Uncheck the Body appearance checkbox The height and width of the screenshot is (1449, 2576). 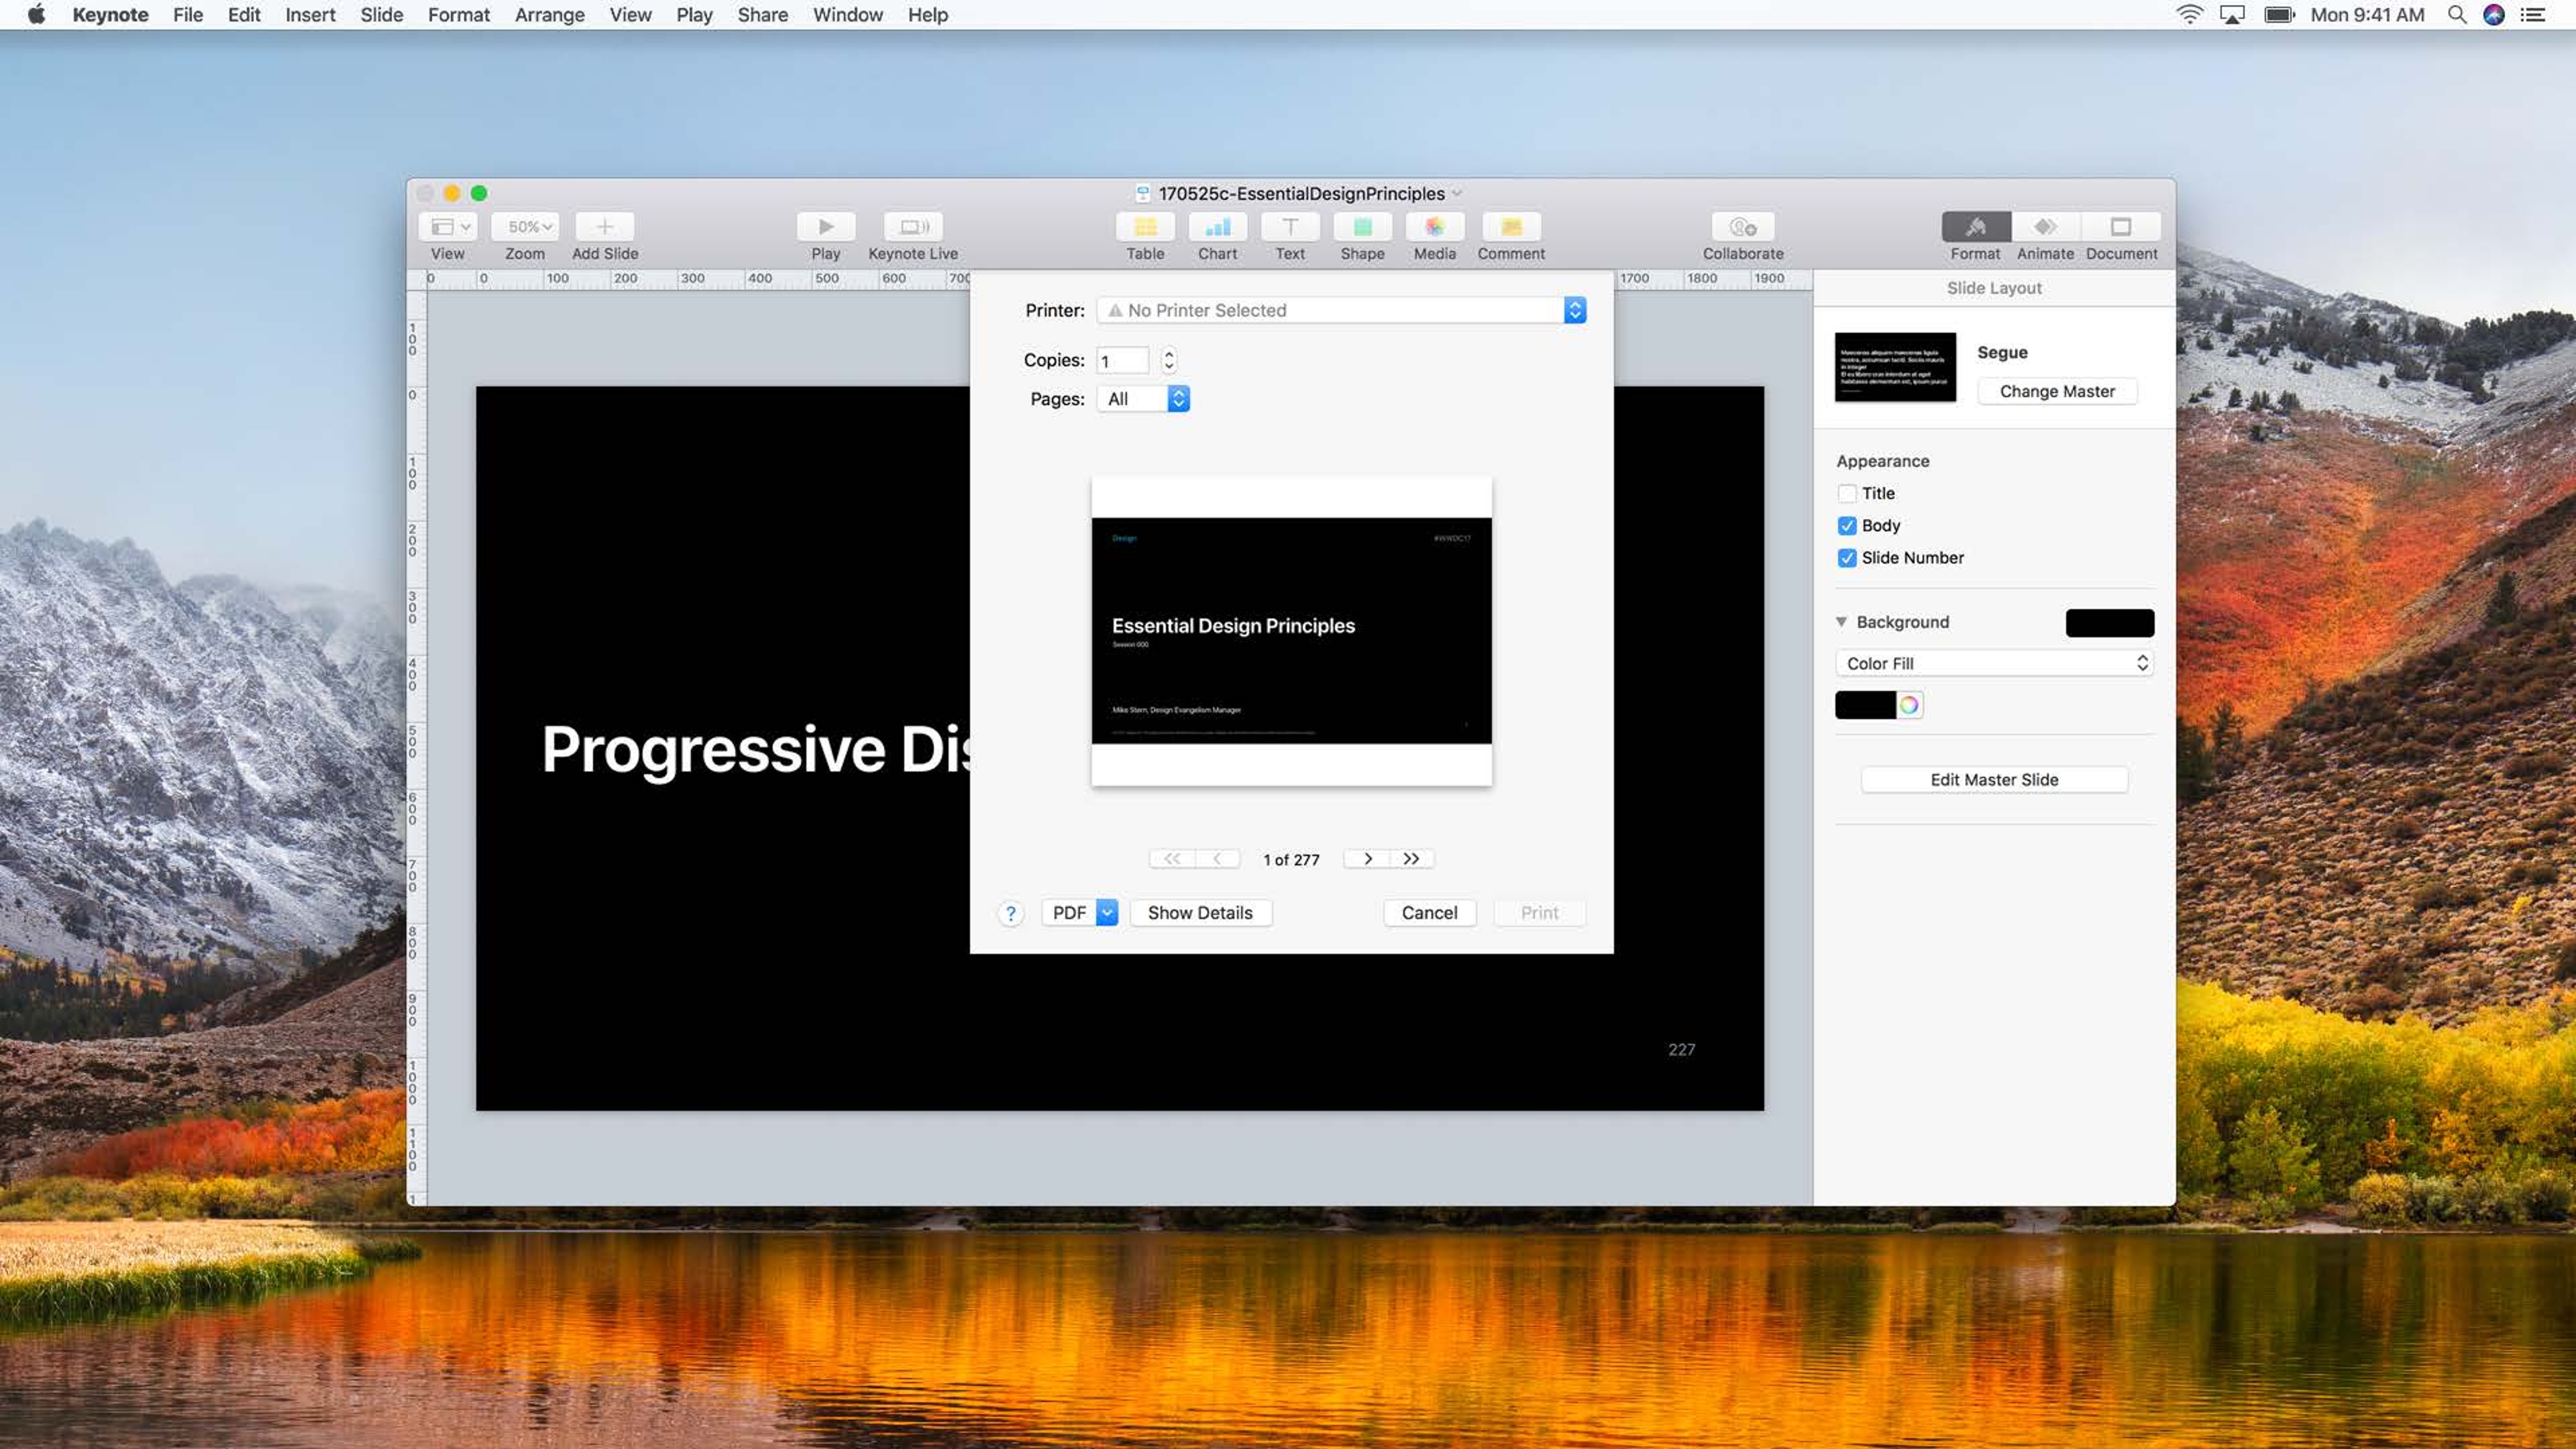(x=1847, y=525)
